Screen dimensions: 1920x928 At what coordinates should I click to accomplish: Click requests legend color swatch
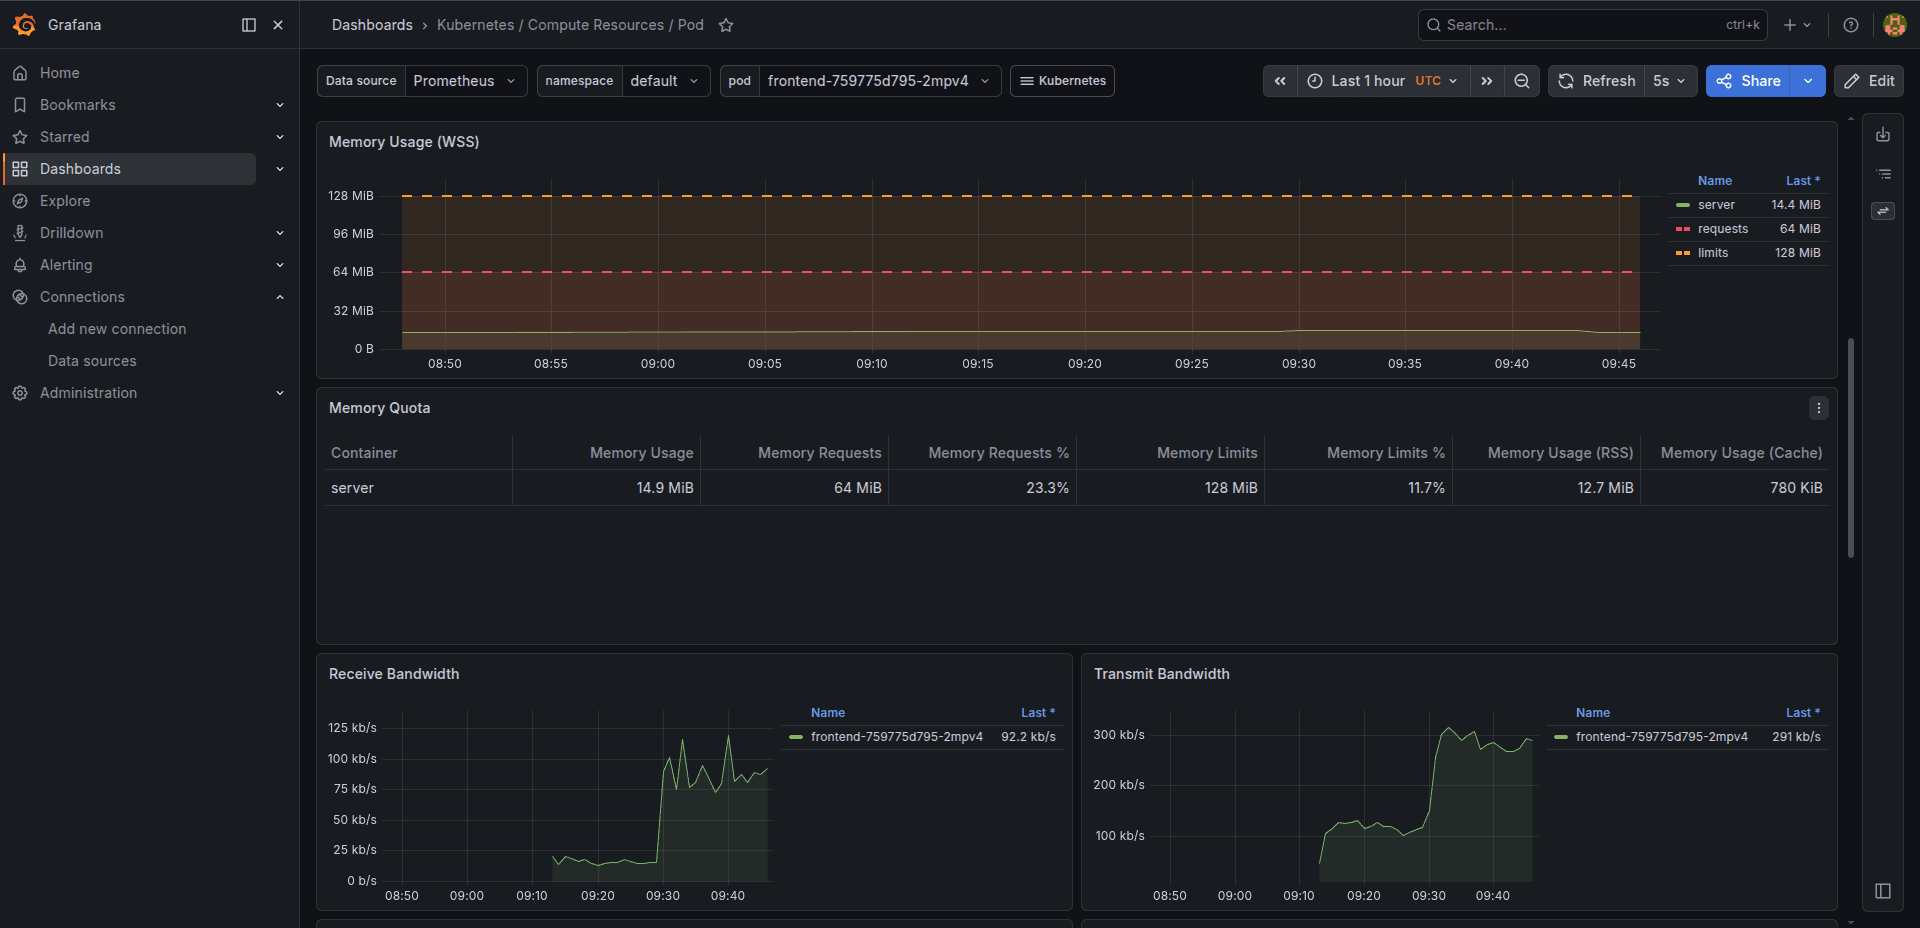coord(1683,229)
